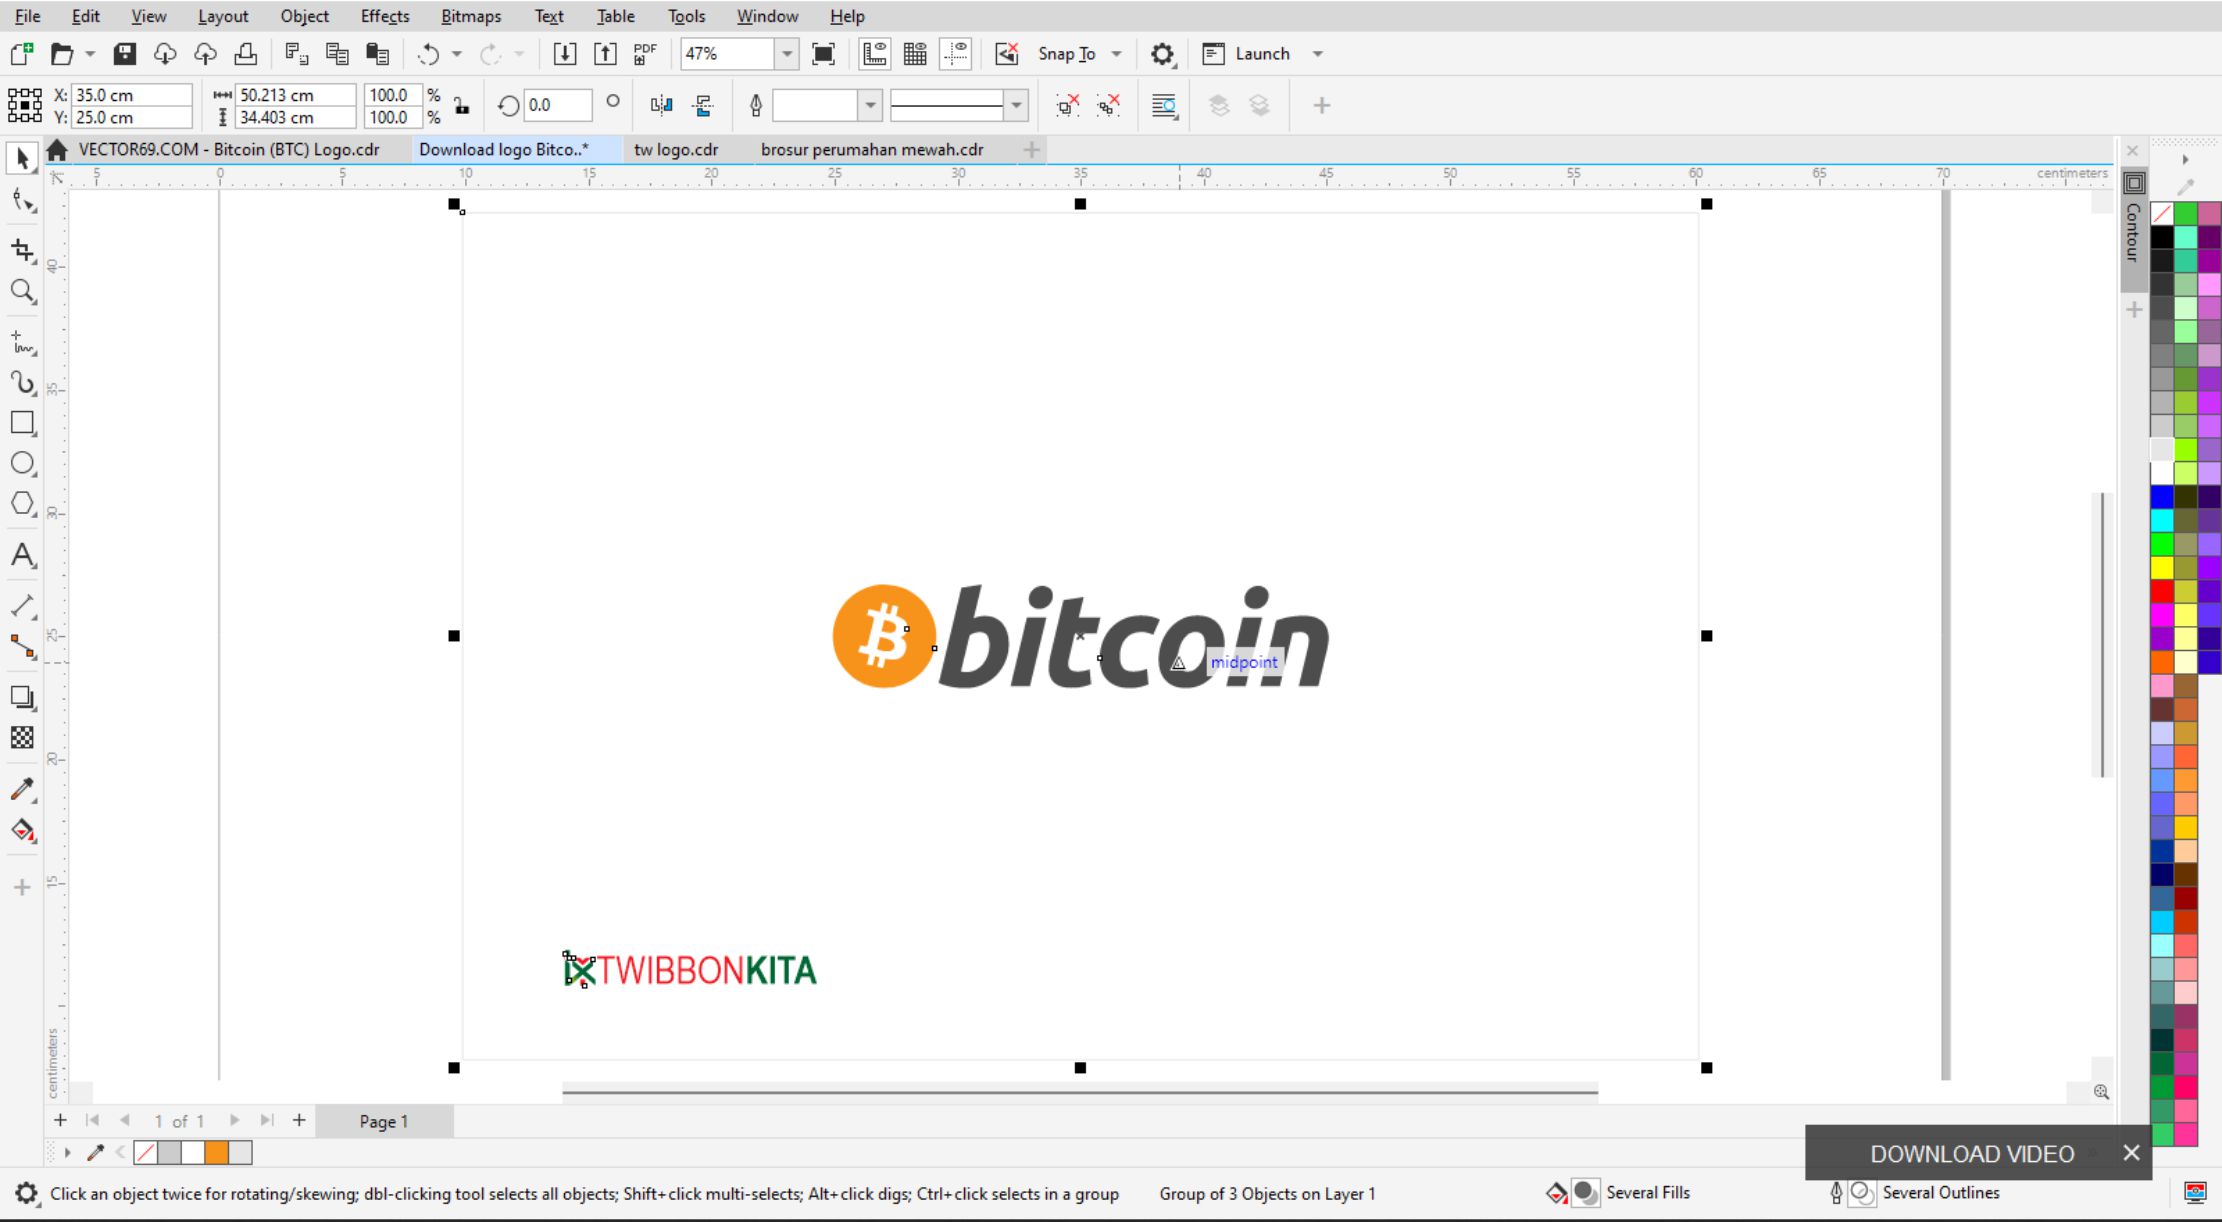Click Mirror vertically icon
2222x1222 pixels.
(703, 105)
